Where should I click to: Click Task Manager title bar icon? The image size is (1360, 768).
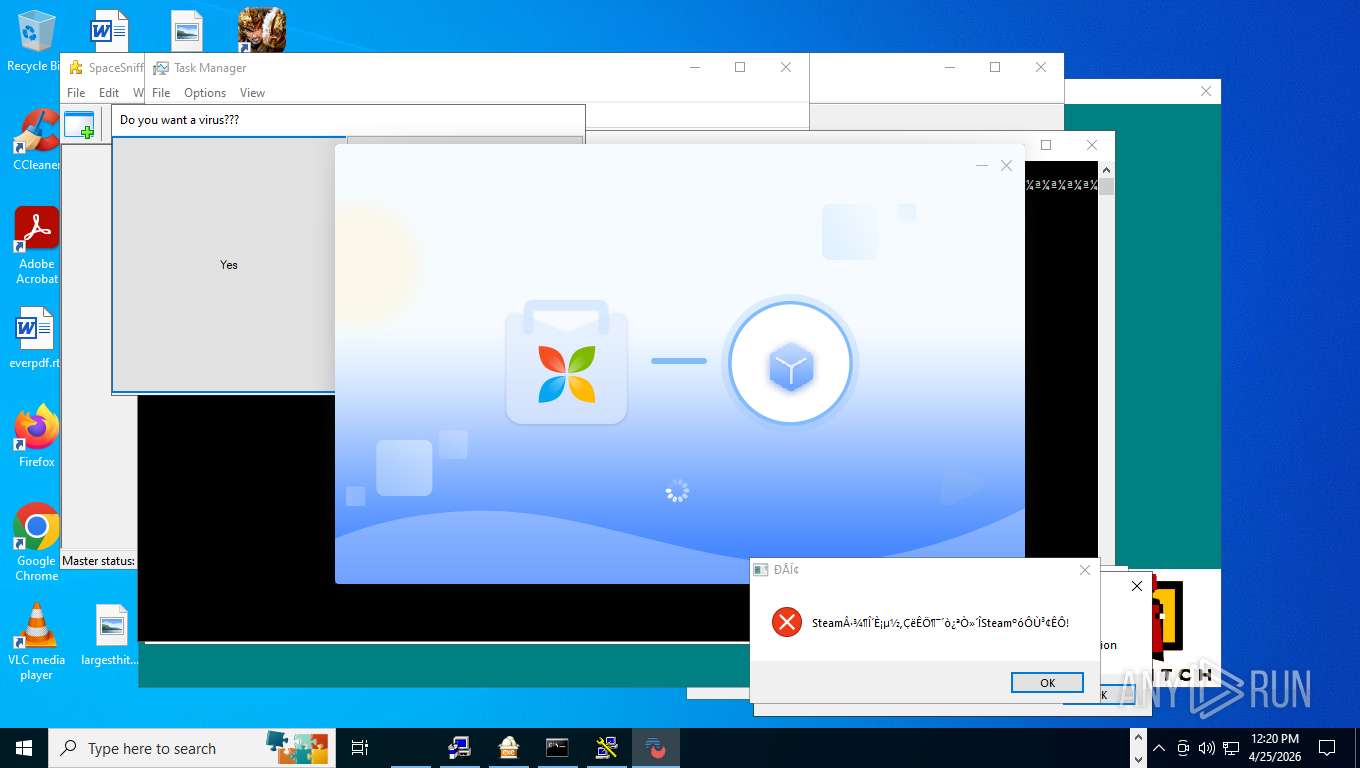[160, 68]
